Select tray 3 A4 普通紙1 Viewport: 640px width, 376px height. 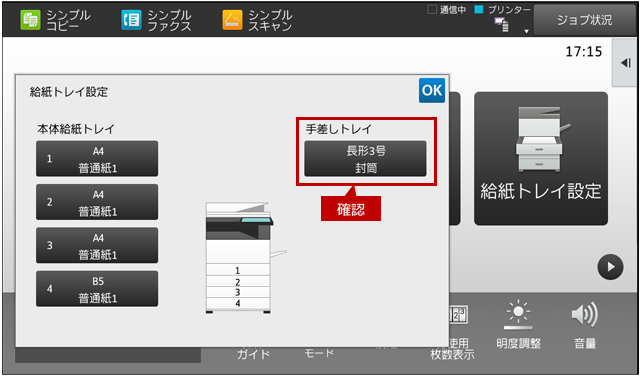coord(97,245)
